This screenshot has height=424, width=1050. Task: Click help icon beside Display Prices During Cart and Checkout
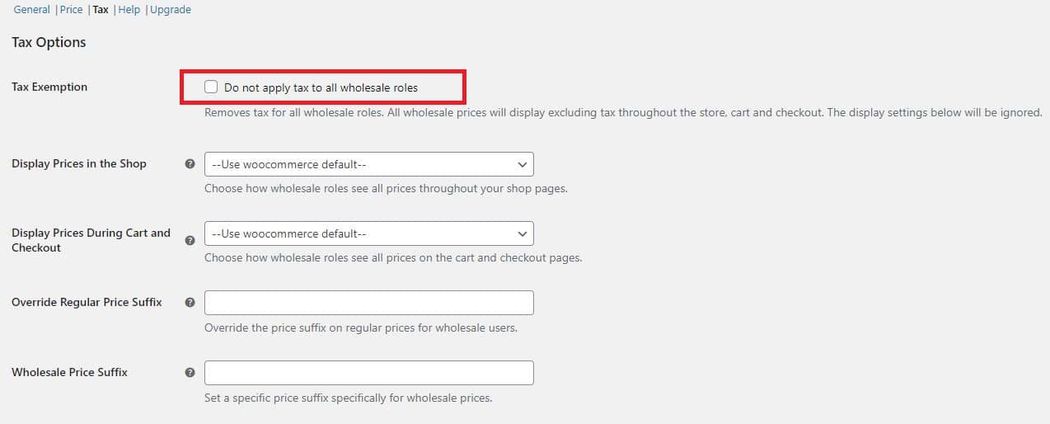(190, 240)
